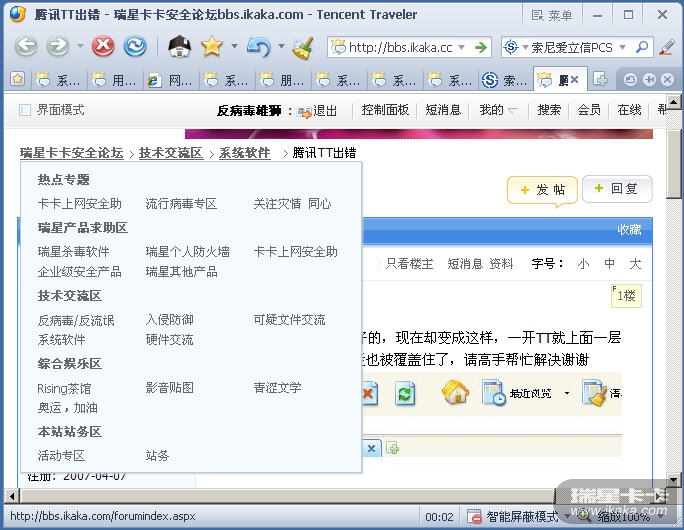This screenshot has height=530, width=684.
Task: Open the 控制面板 link
Action: point(385,110)
